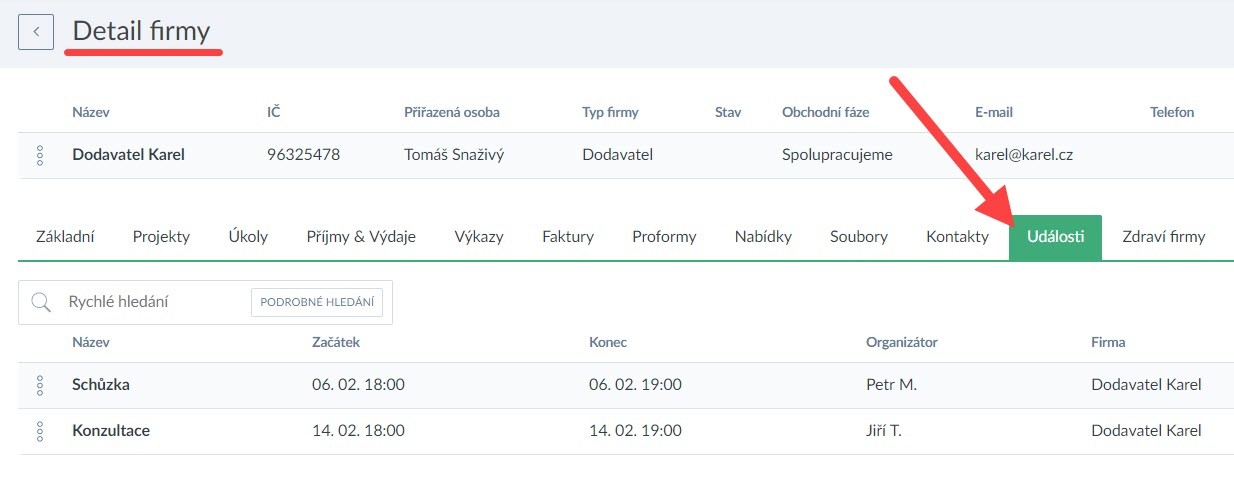1234x479 pixels.
Task: Switch to the Základní tab
Action: coord(65,237)
